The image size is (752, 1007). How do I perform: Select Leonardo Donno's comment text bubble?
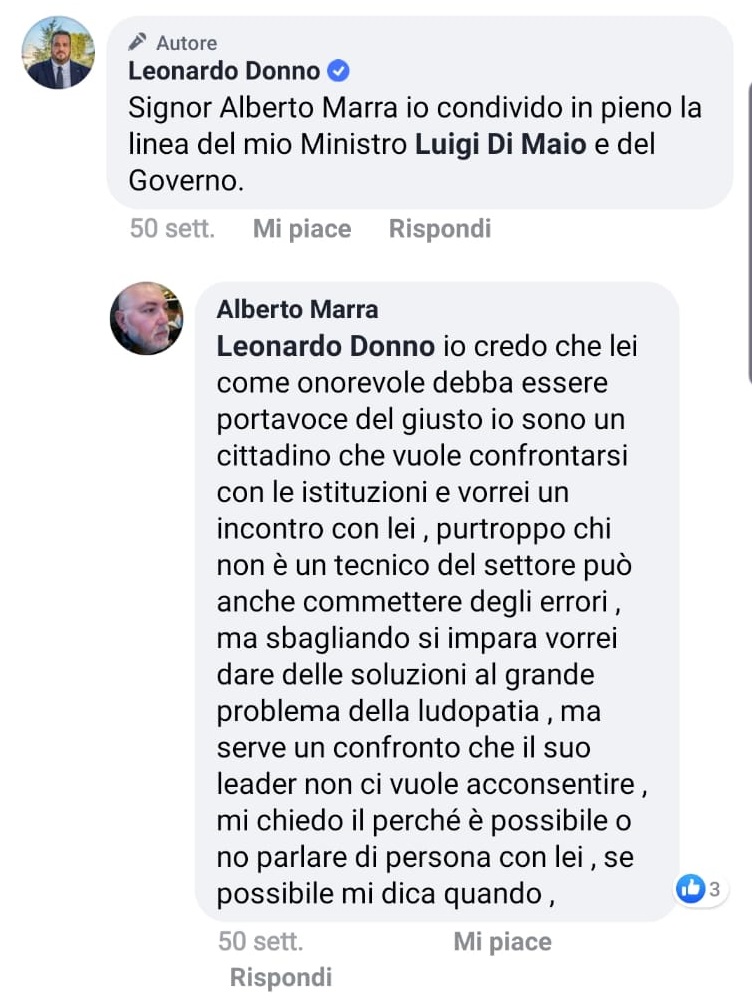click(420, 113)
